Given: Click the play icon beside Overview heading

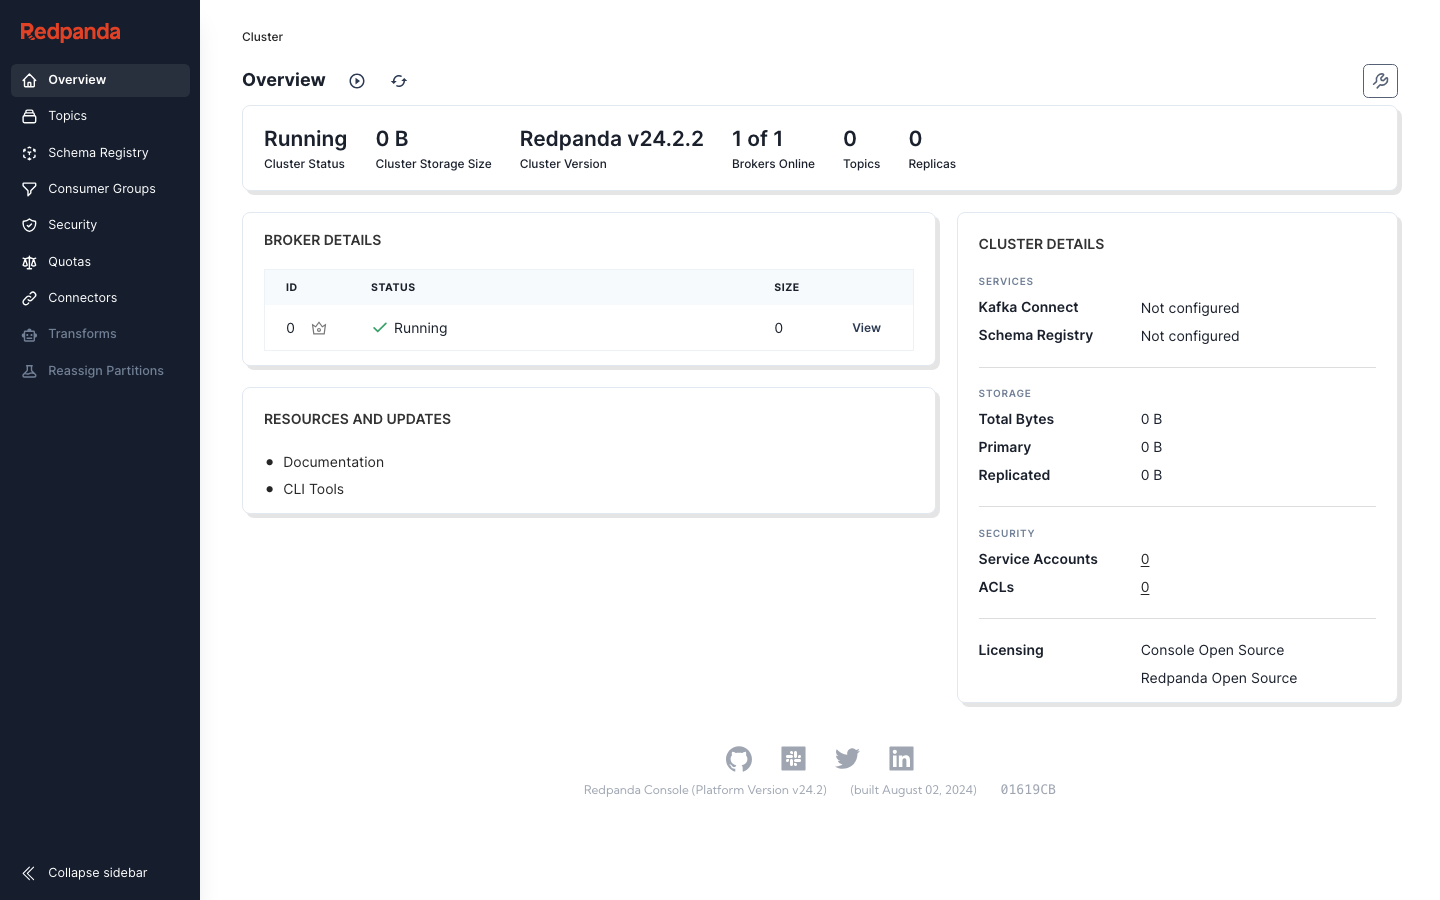Looking at the screenshot, I should (x=357, y=81).
